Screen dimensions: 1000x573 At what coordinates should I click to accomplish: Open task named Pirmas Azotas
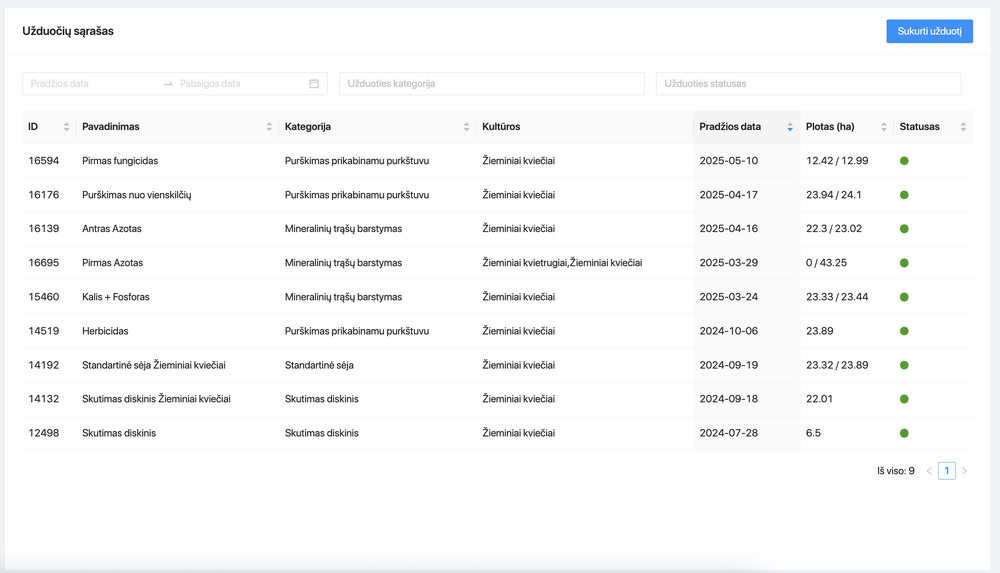tap(112, 263)
